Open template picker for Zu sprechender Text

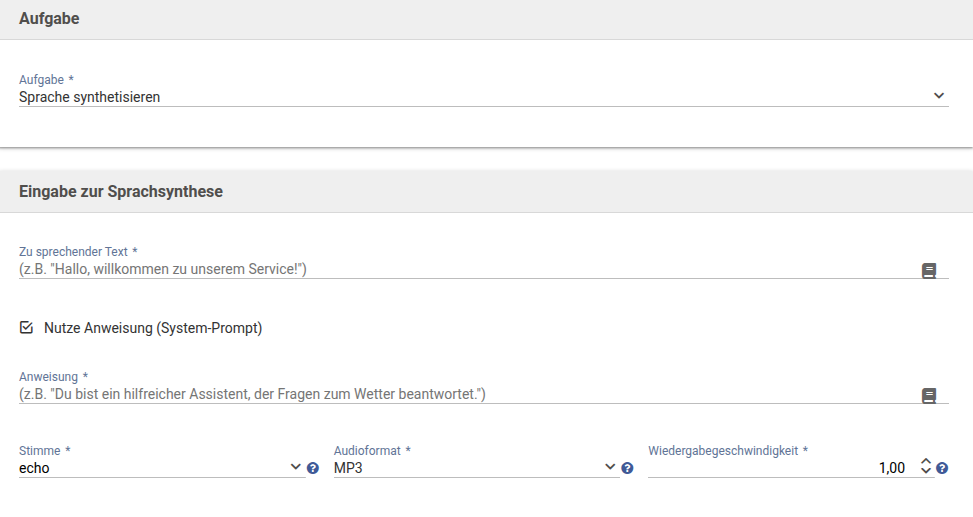pyautogui.click(x=928, y=270)
